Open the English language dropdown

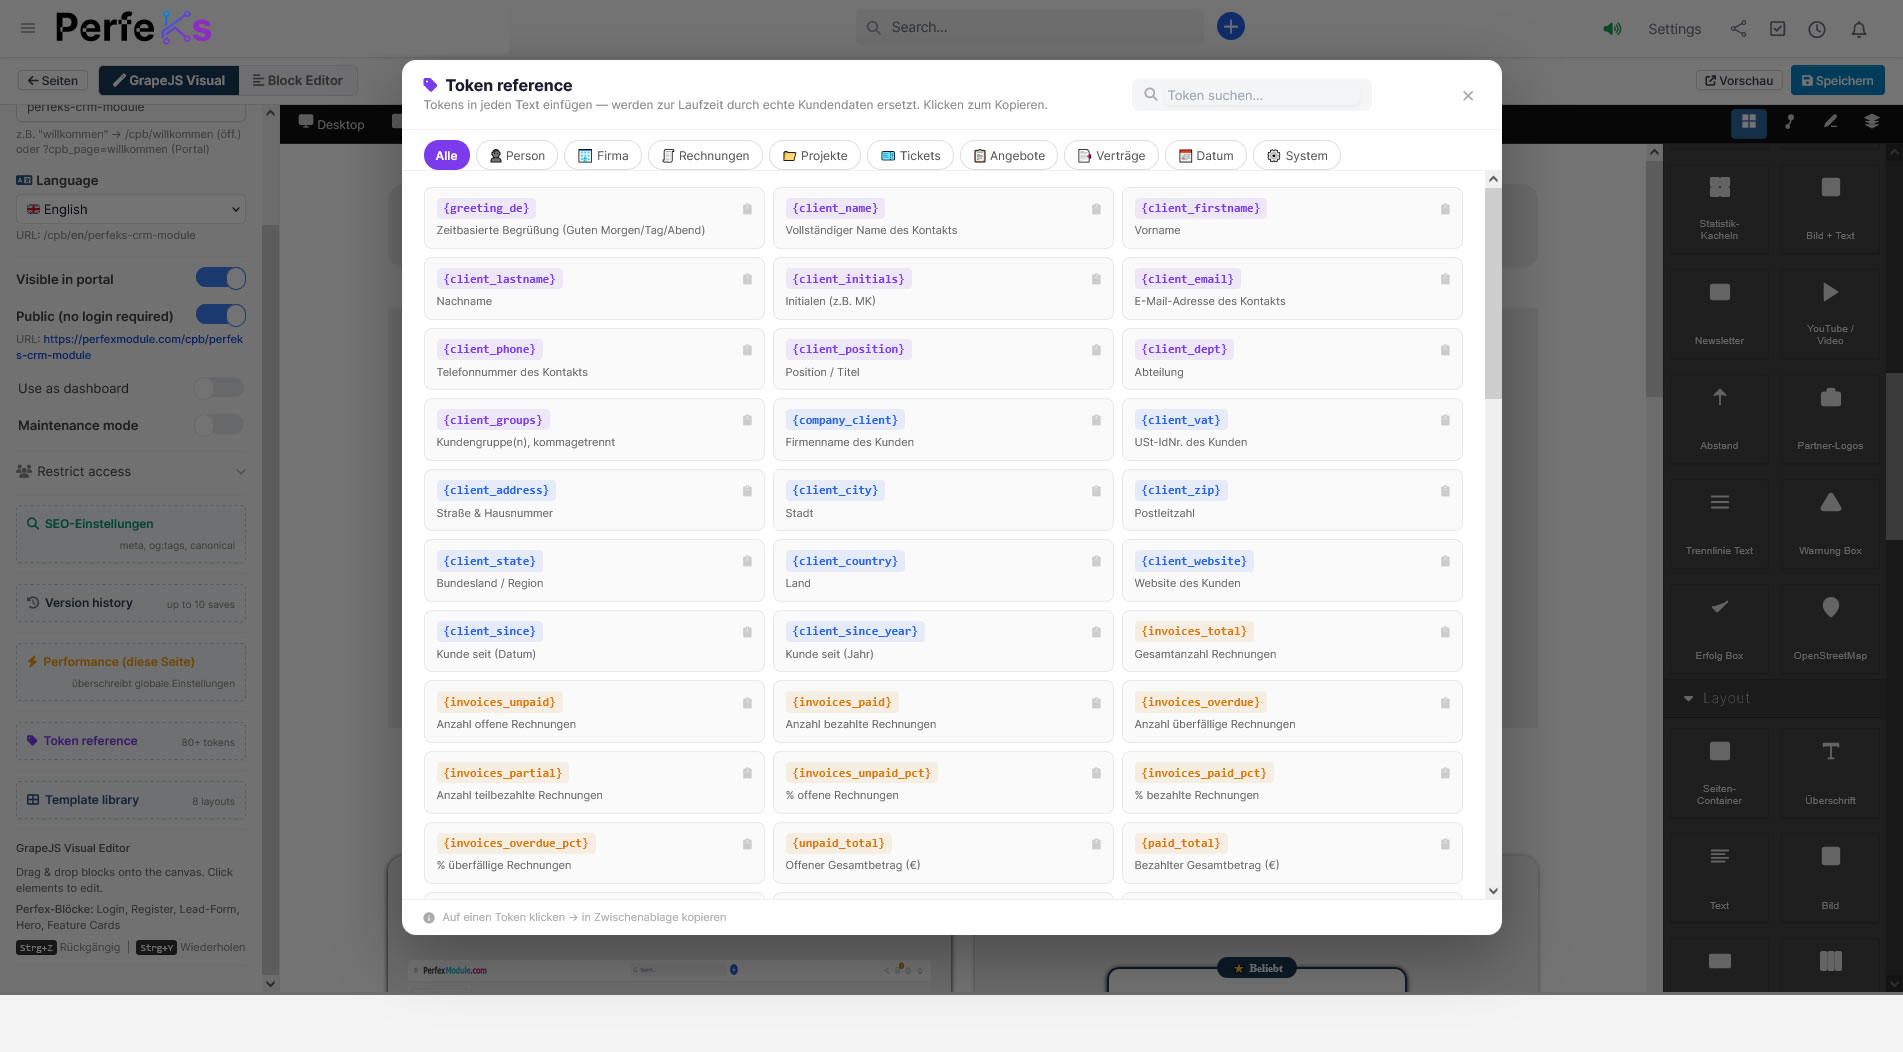coord(131,209)
